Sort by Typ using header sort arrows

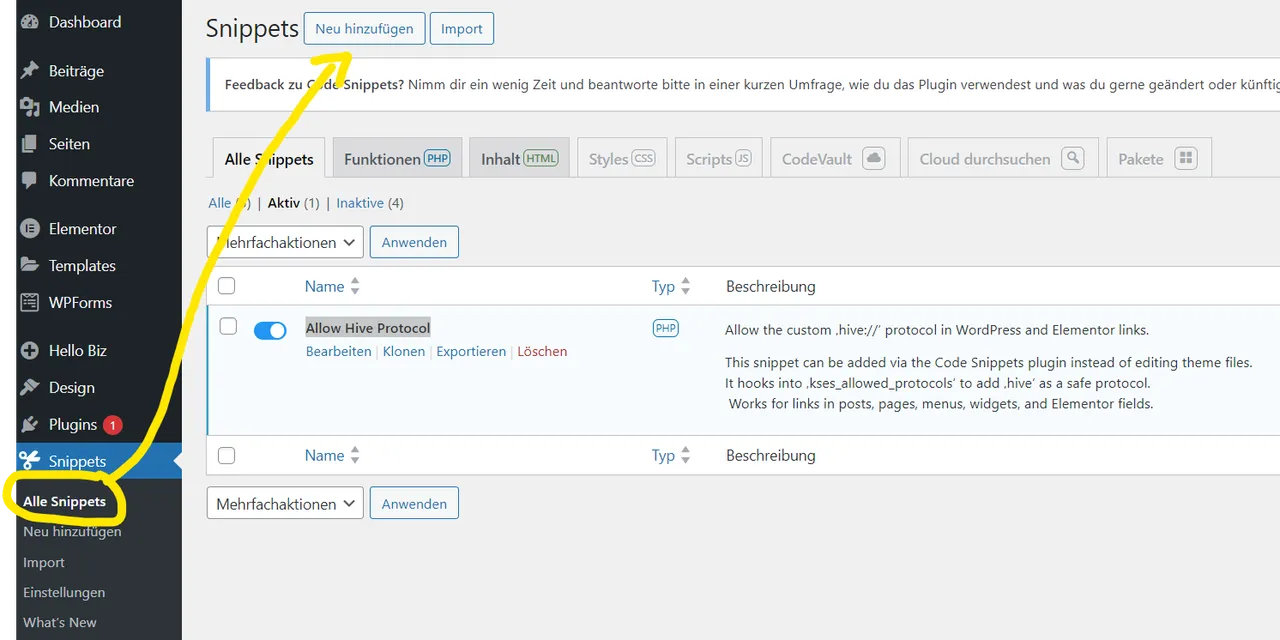pos(685,286)
